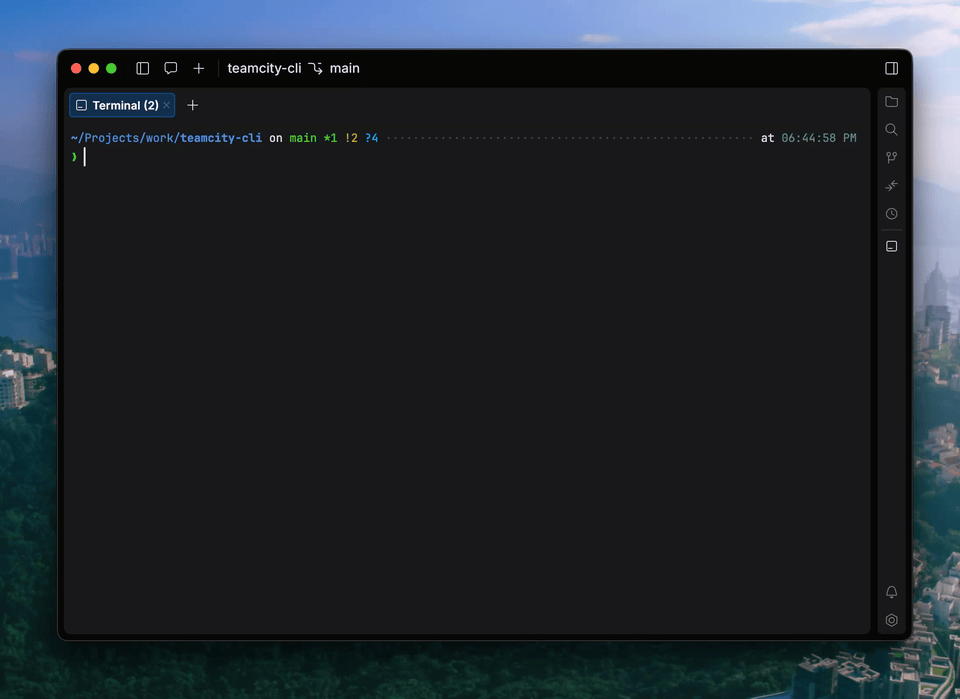Open the teamcity-cli project switcher
Screen dimensions: 960x699
point(264,69)
